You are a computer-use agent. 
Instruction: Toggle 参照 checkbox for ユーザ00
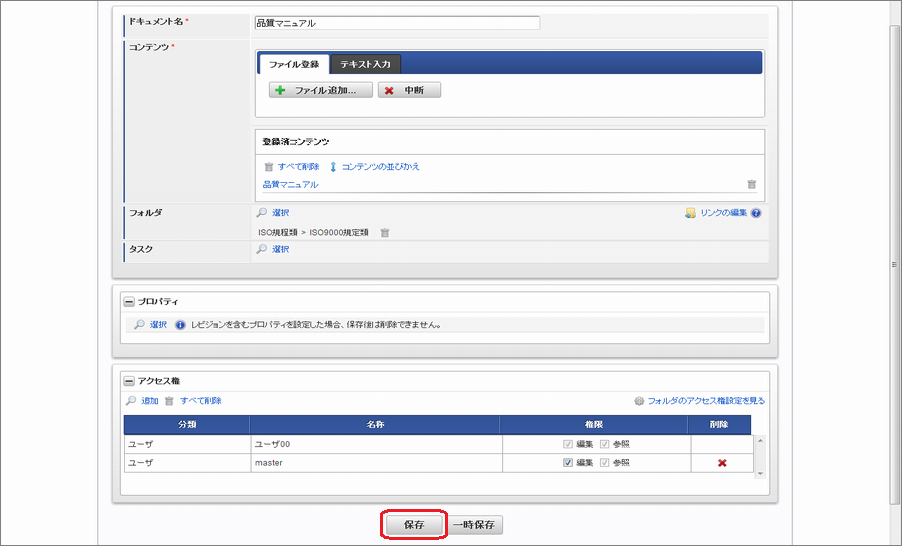click(x=605, y=444)
